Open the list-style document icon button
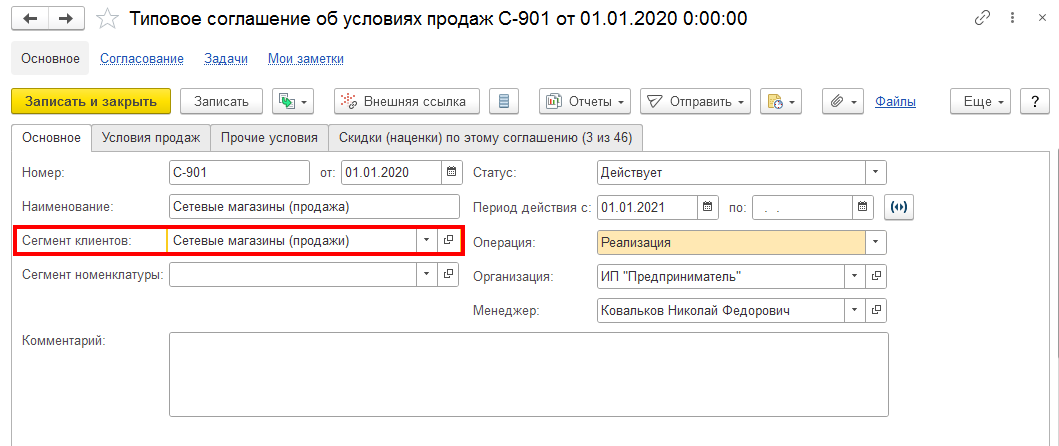 coord(504,101)
